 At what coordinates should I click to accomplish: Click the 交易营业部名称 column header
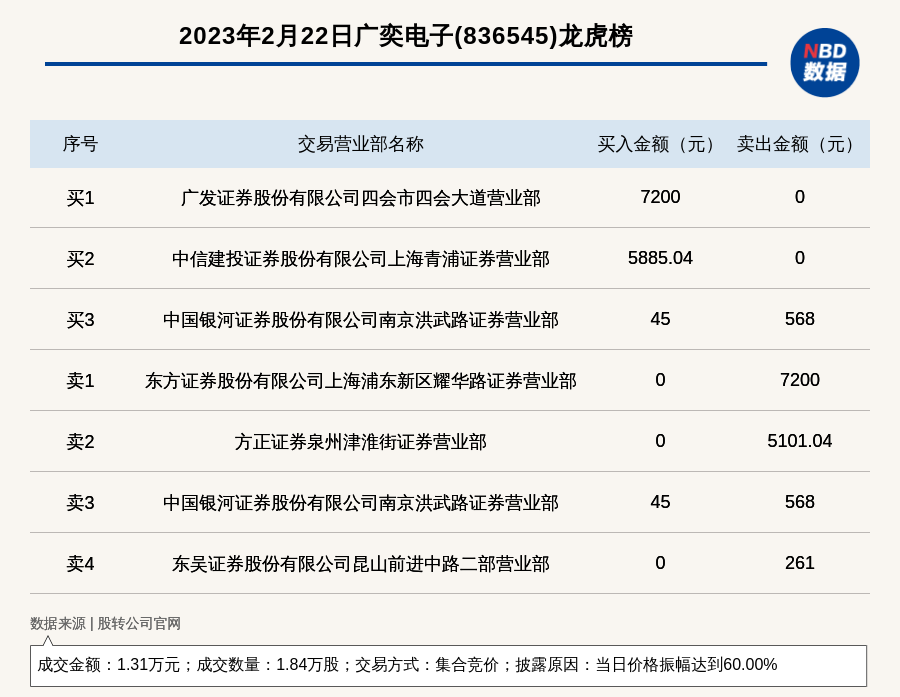tap(360, 144)
